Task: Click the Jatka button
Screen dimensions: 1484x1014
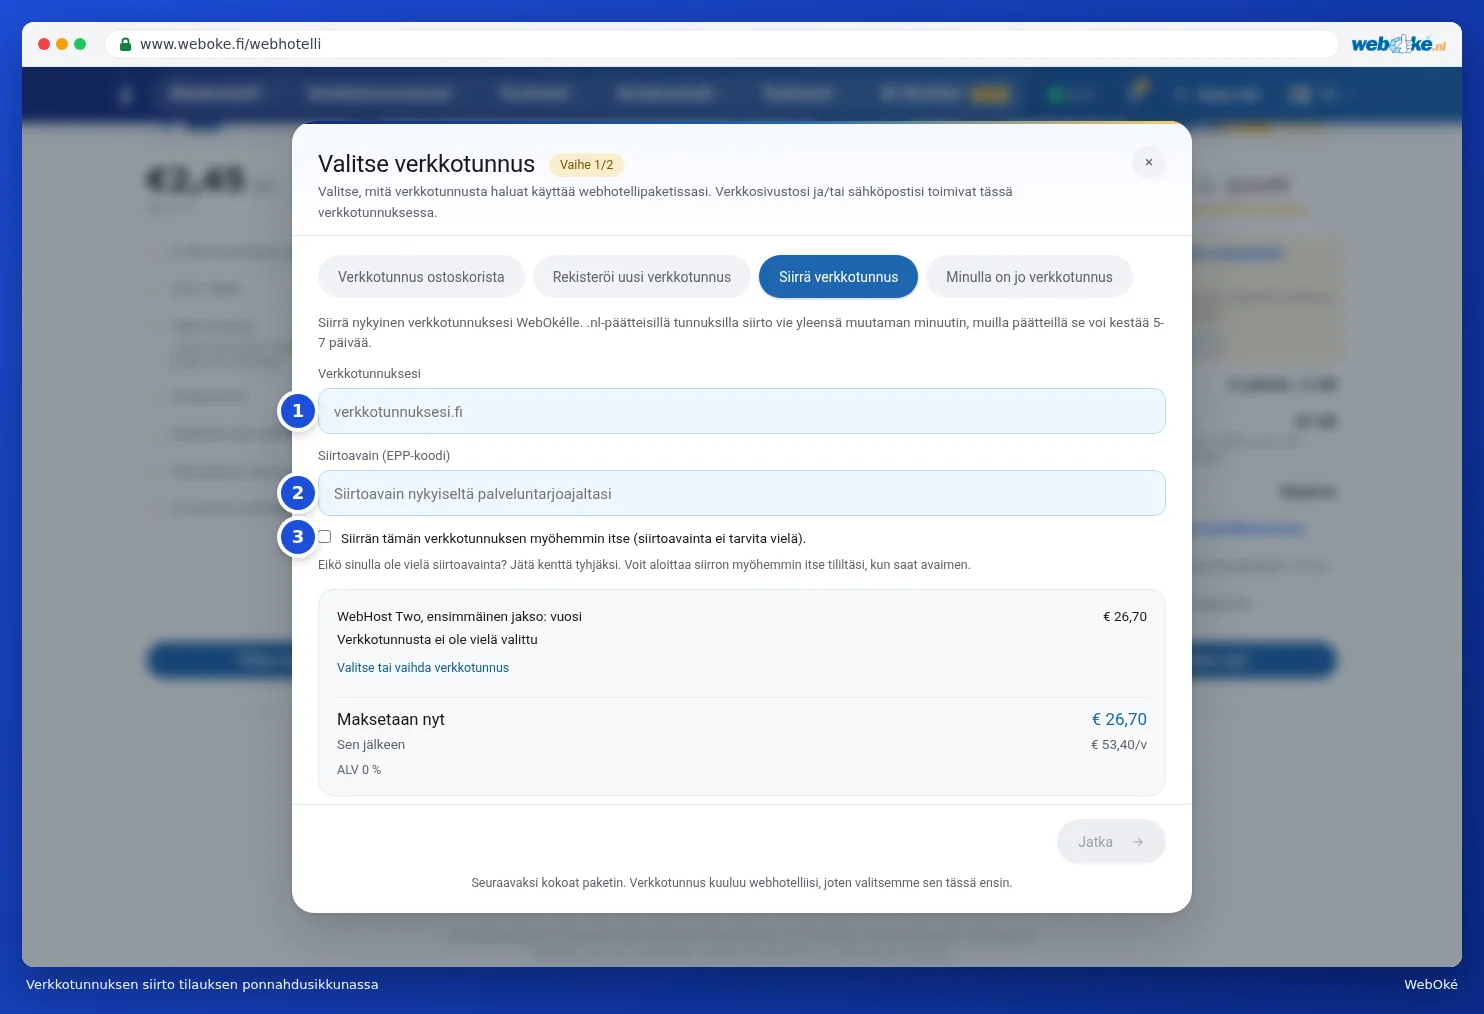Action: [1111, 842]
